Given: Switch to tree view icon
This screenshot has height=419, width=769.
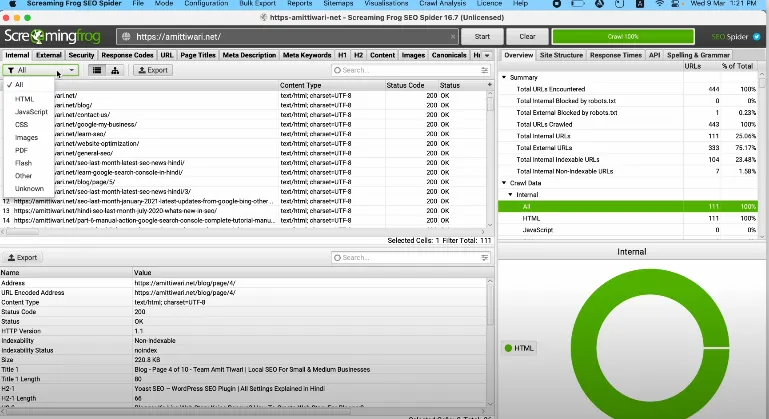Looking at the screenshot, I should 115,71.
